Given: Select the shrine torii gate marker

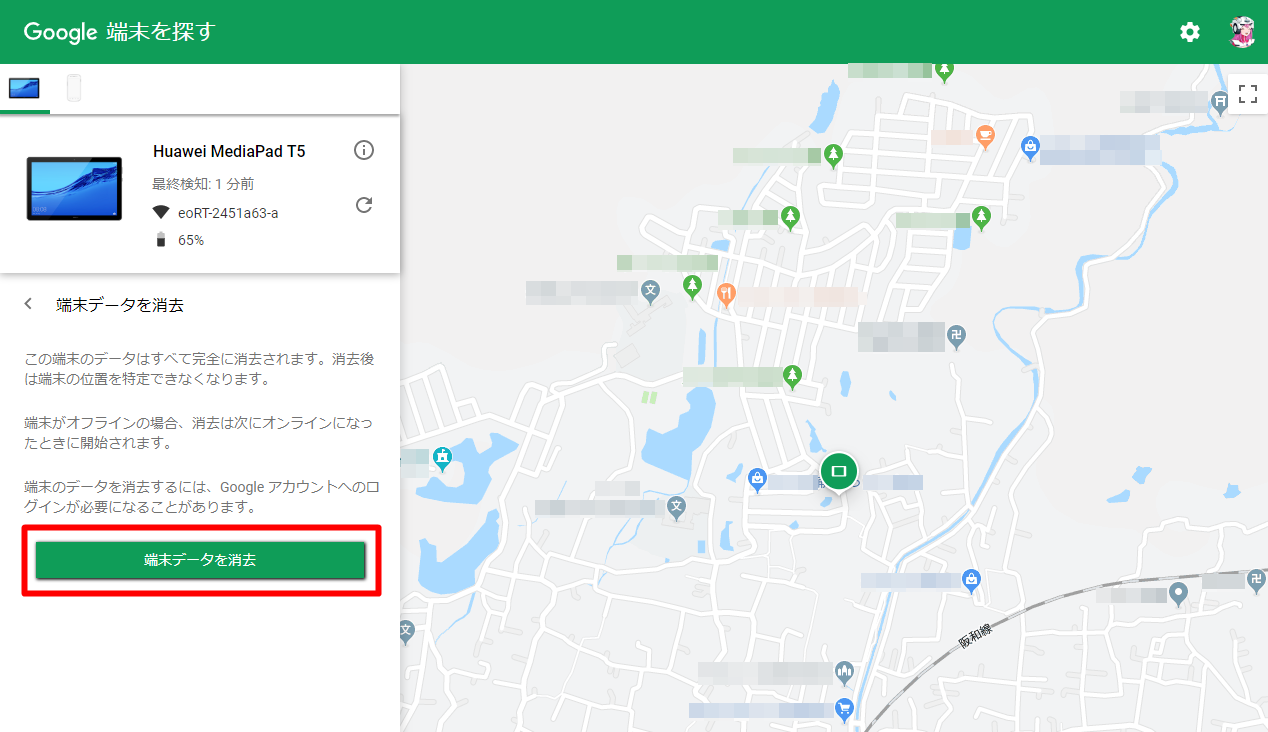Looking at the screenshot, I should (1219, 101).
